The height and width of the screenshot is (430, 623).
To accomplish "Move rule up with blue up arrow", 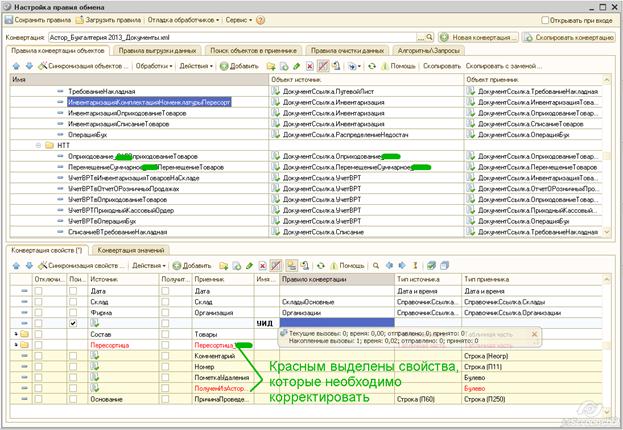I will (16, 66).
